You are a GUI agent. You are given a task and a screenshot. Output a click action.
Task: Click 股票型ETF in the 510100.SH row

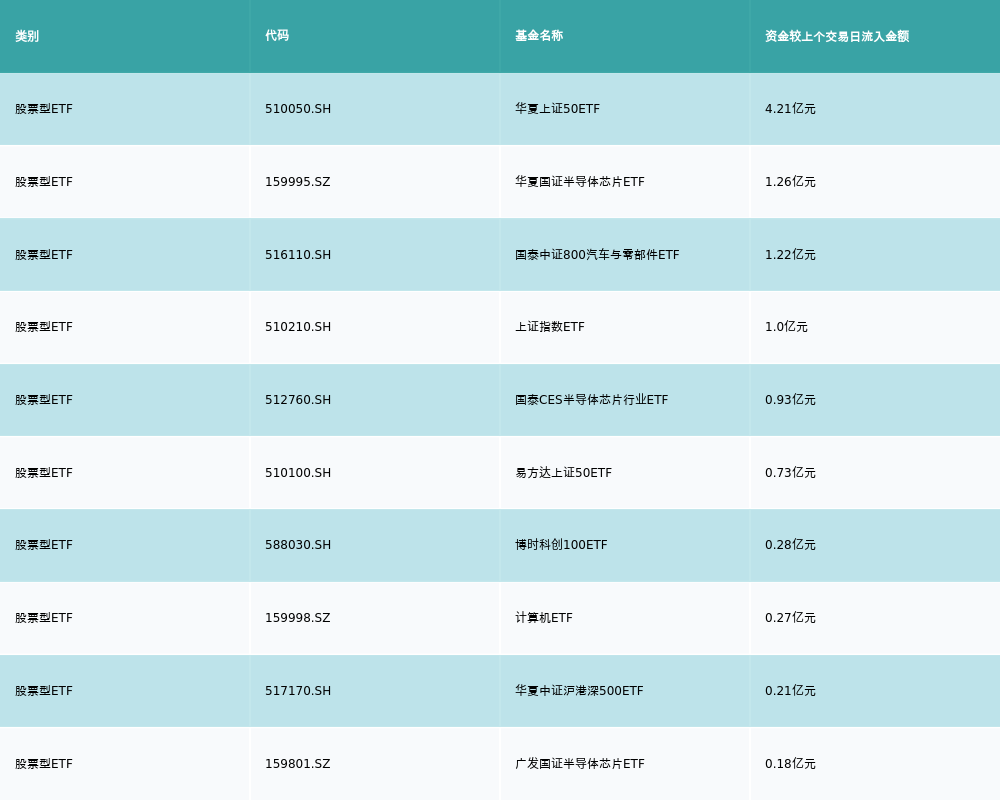44,473
